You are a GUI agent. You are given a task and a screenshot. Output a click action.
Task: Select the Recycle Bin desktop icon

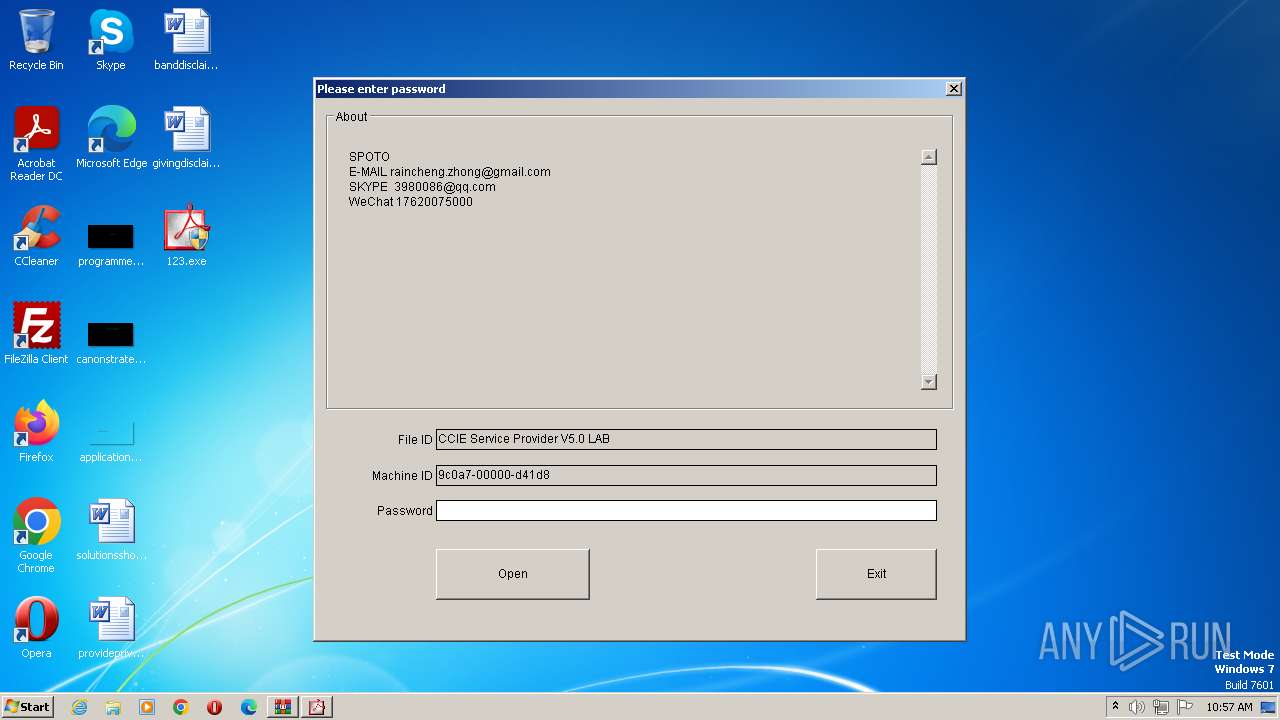point(36,40)
